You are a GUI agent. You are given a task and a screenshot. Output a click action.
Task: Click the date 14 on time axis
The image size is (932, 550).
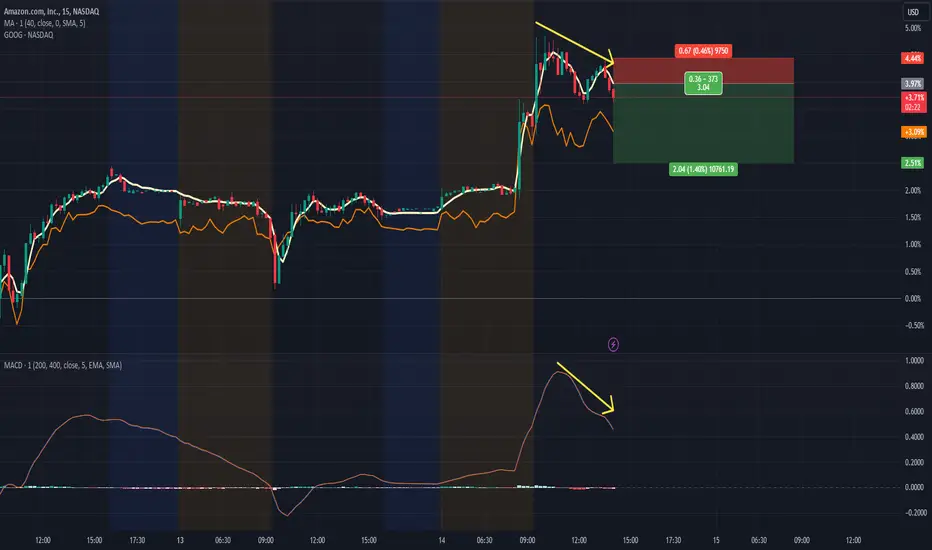442,540
